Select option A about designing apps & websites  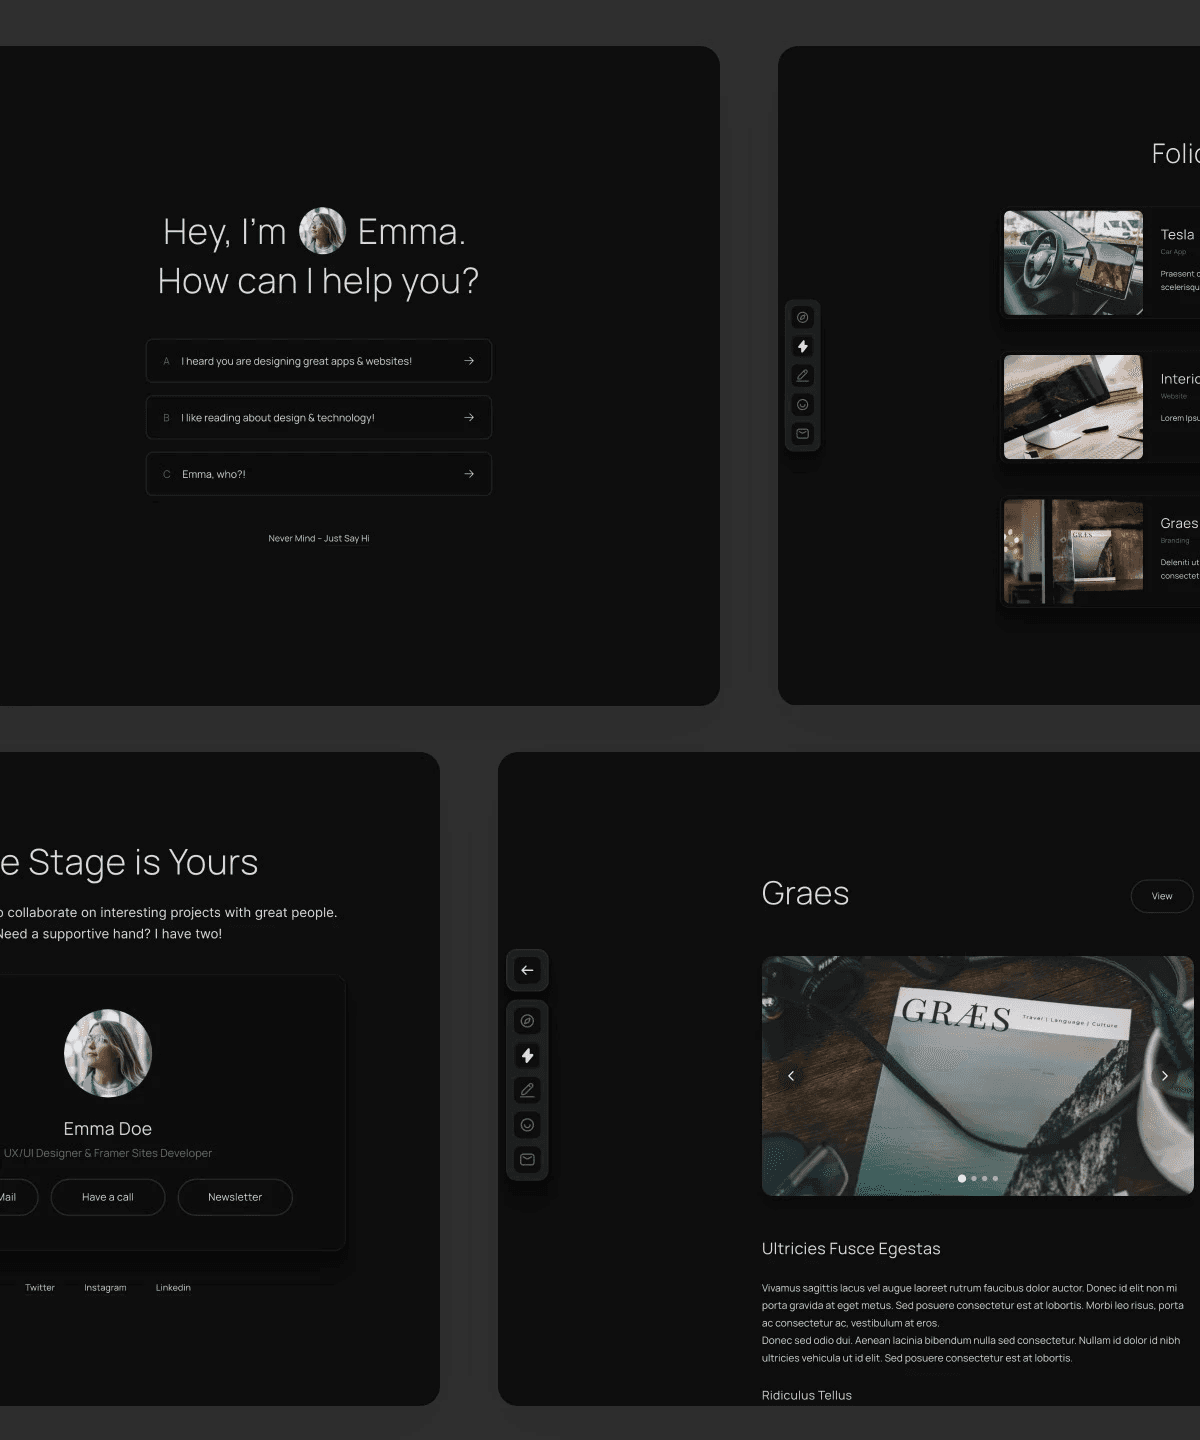point(319,361)
